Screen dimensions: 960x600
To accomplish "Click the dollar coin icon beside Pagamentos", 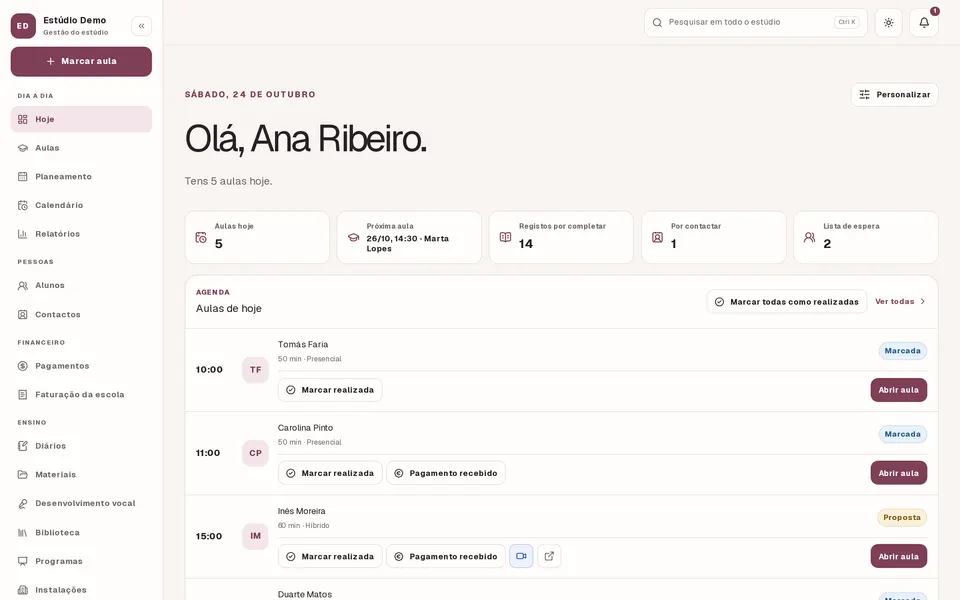I will tap(23, 366).
